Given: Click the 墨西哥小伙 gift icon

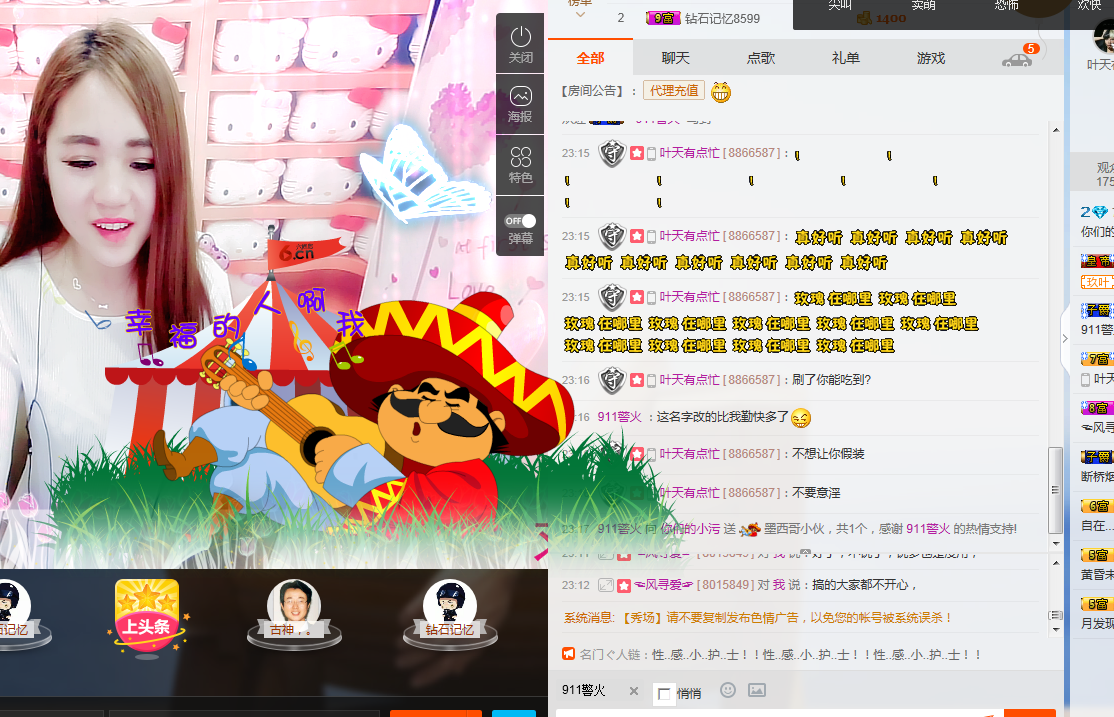Looking at the screenshot, I should (x=750, y=529).
